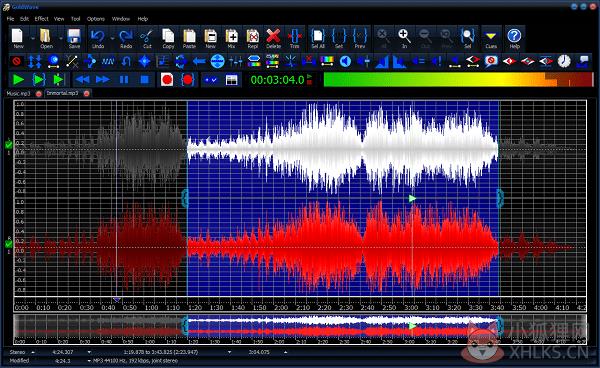Close the Immortal.mp3 tab
This screenshot has height=368, width=600.
click(x=86, y=93)
